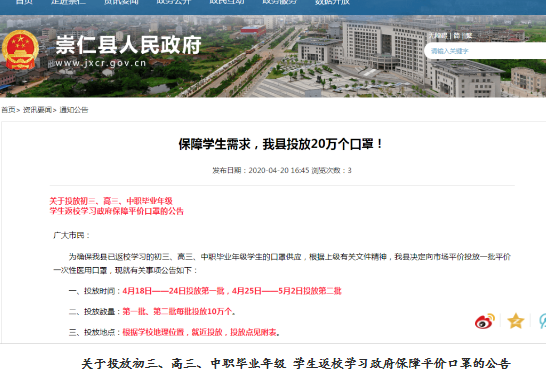
Task: Open the 数据开放 navigation item
Action: [x=332, y=2]
